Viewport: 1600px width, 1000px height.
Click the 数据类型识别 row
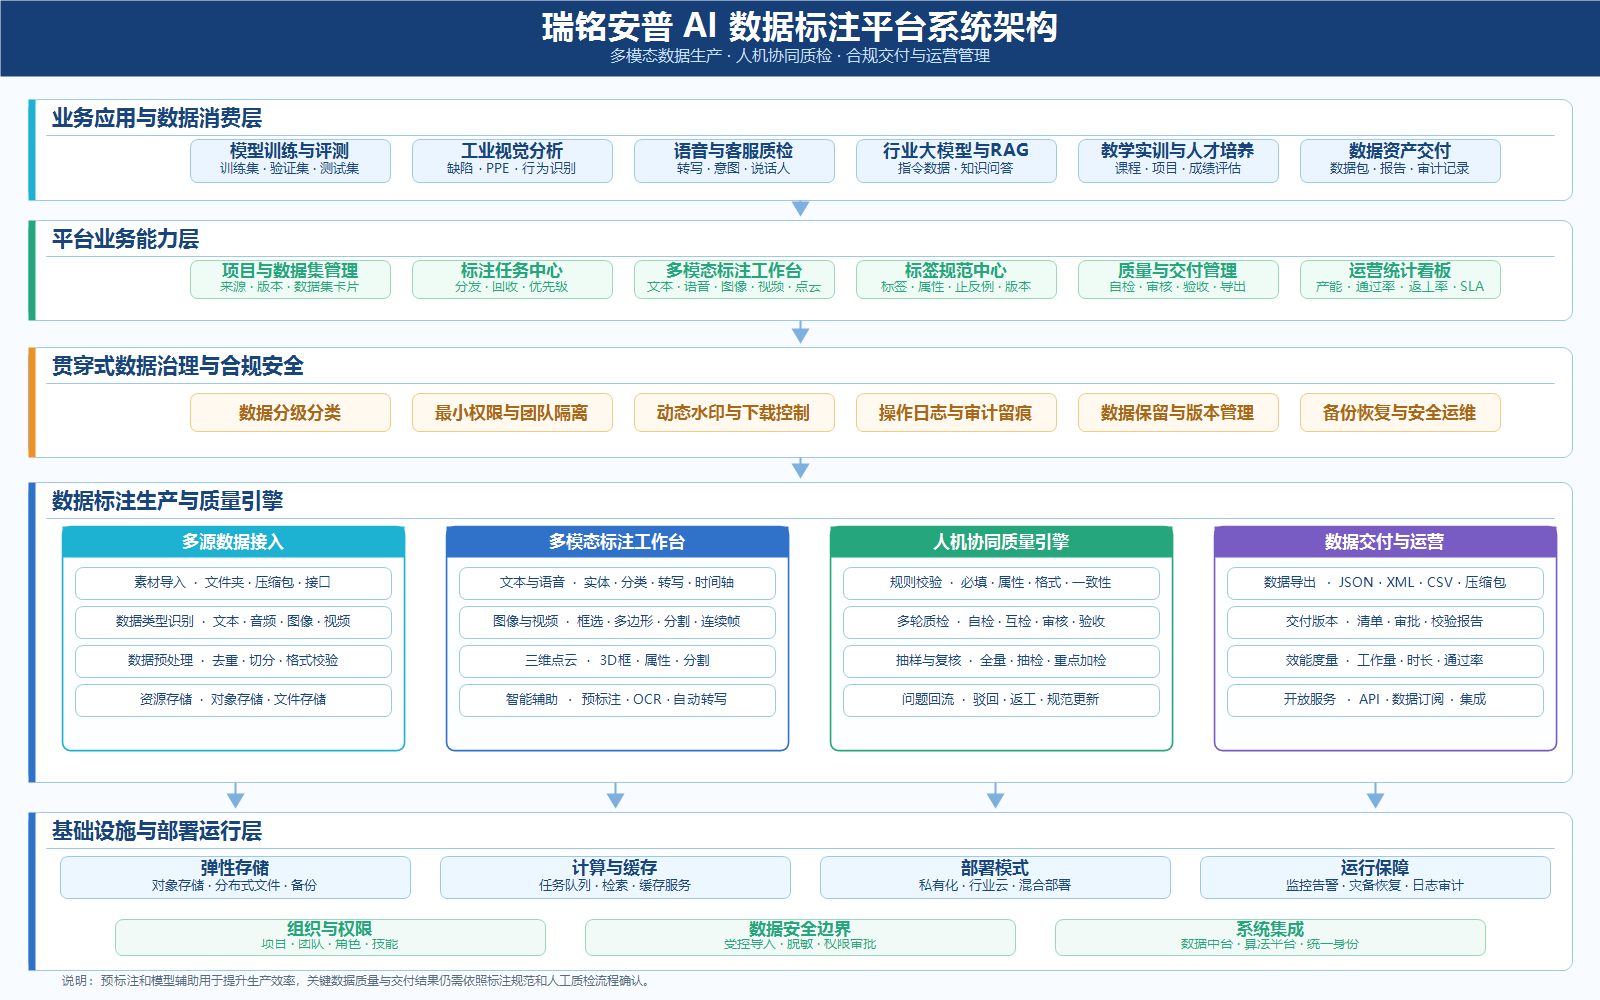(233, 622)
